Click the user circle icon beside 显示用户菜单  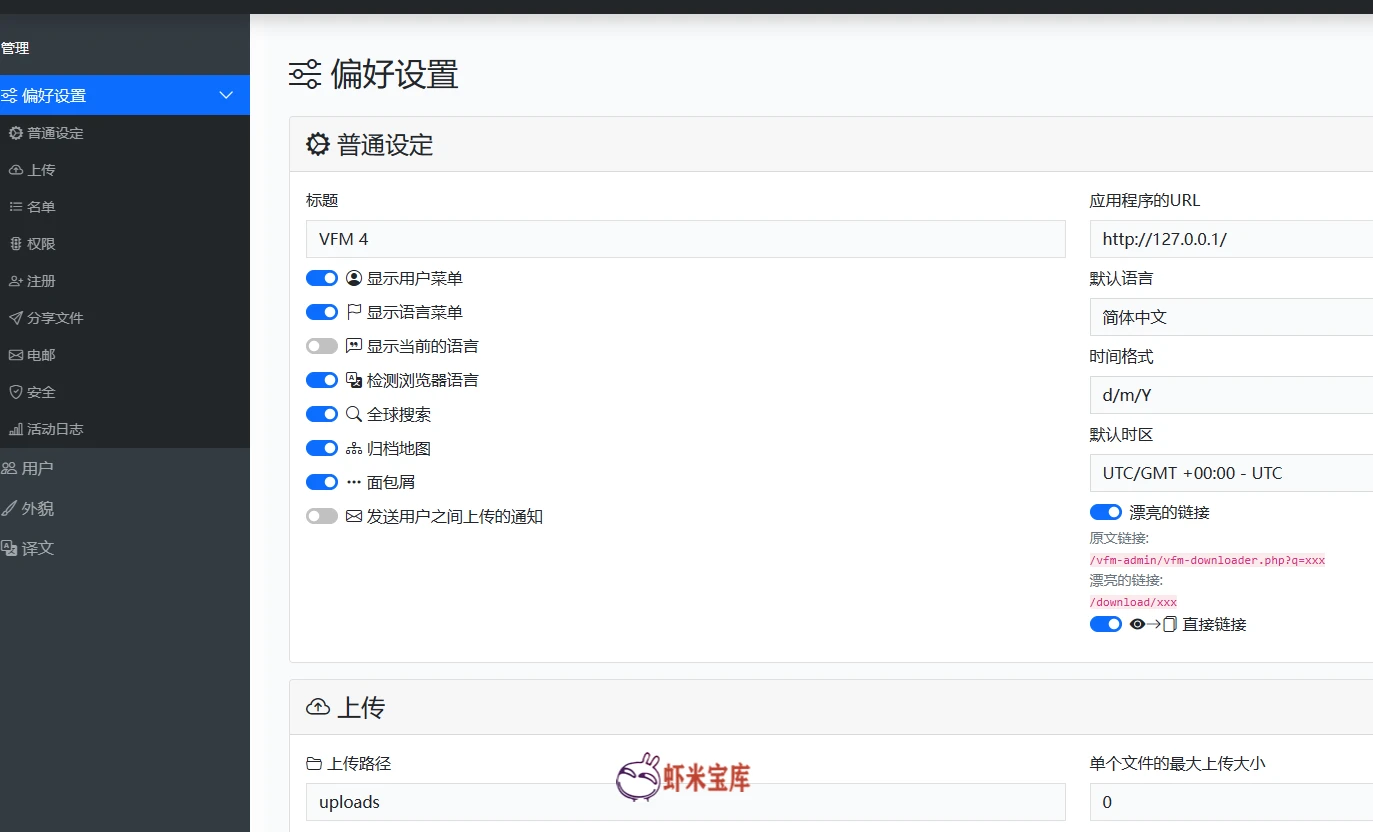click(354, 278)
